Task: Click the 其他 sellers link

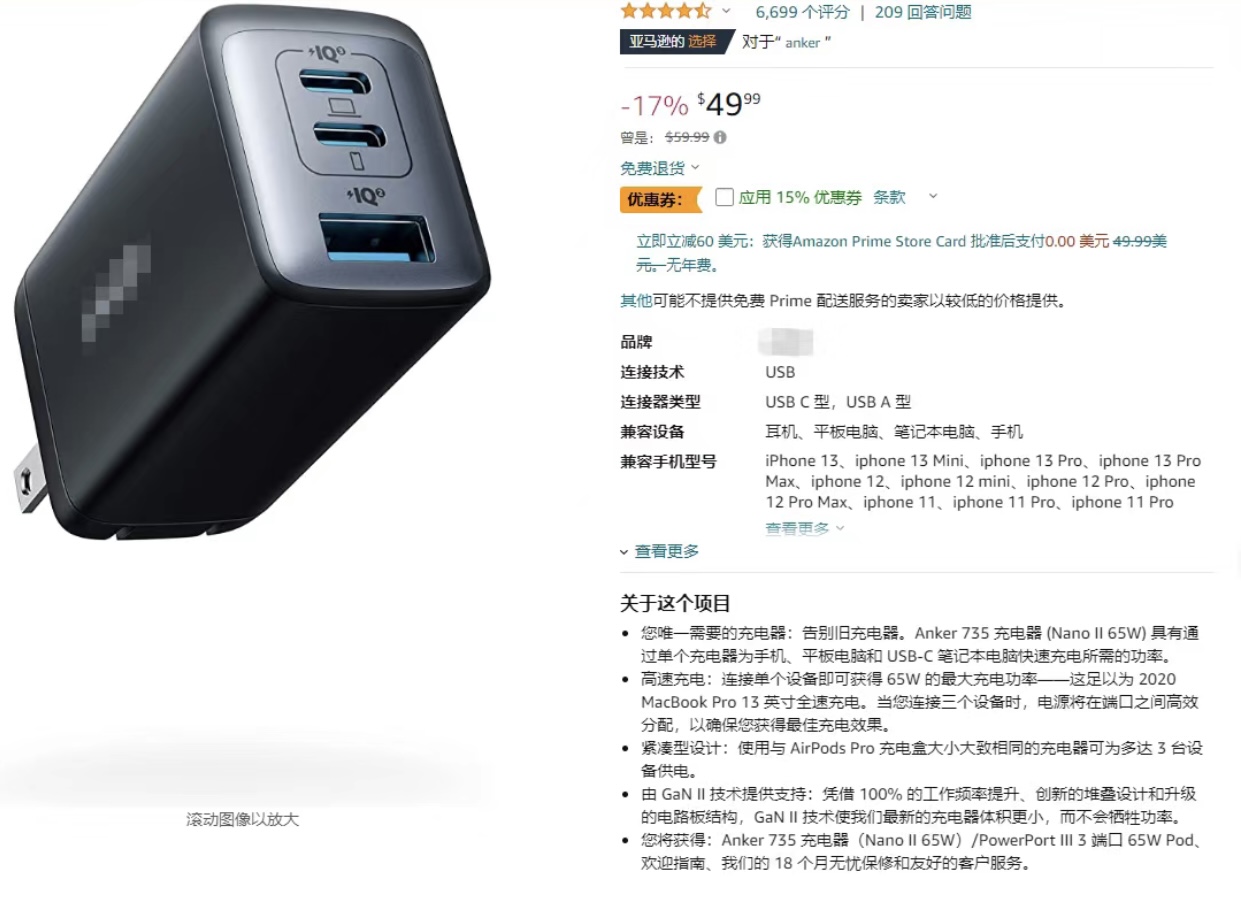Action: click(x=636, y=301)
